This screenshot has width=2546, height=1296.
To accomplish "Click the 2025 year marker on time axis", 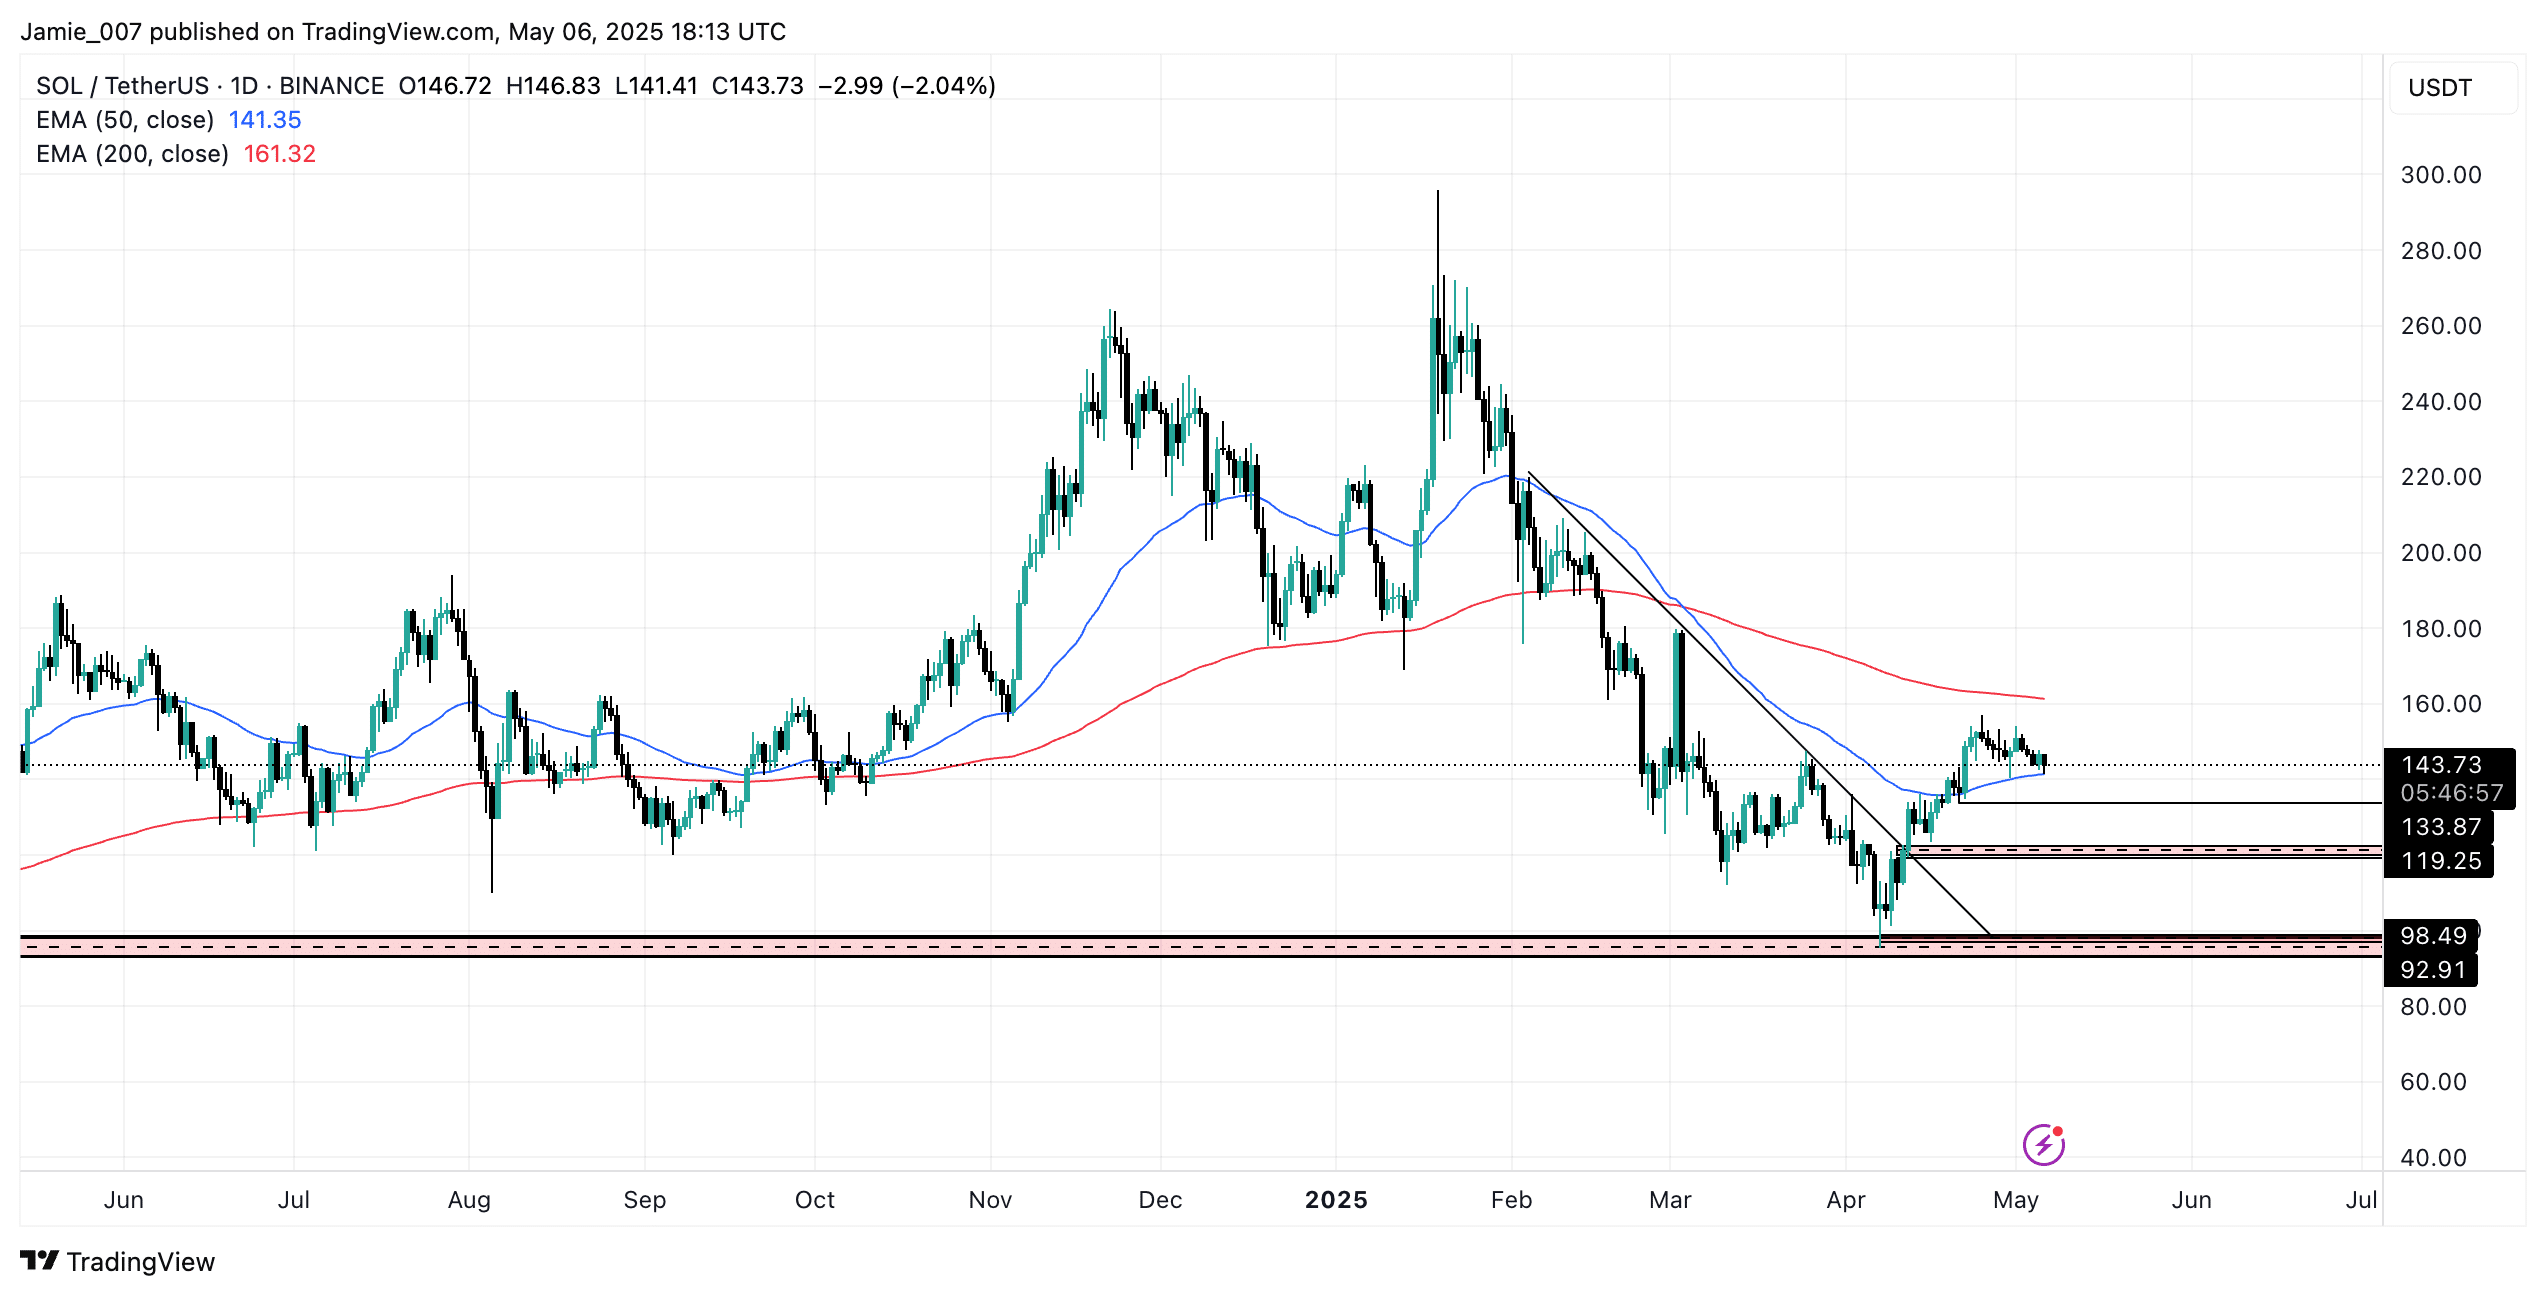I will coord(1336,1200).
